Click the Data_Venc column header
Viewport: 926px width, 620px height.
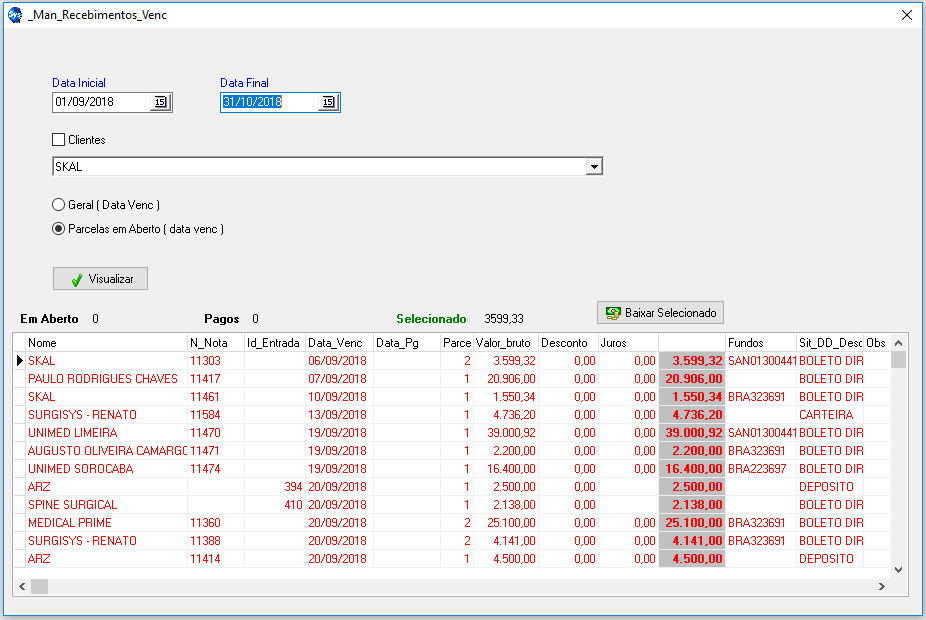click(x=338, y=343)
